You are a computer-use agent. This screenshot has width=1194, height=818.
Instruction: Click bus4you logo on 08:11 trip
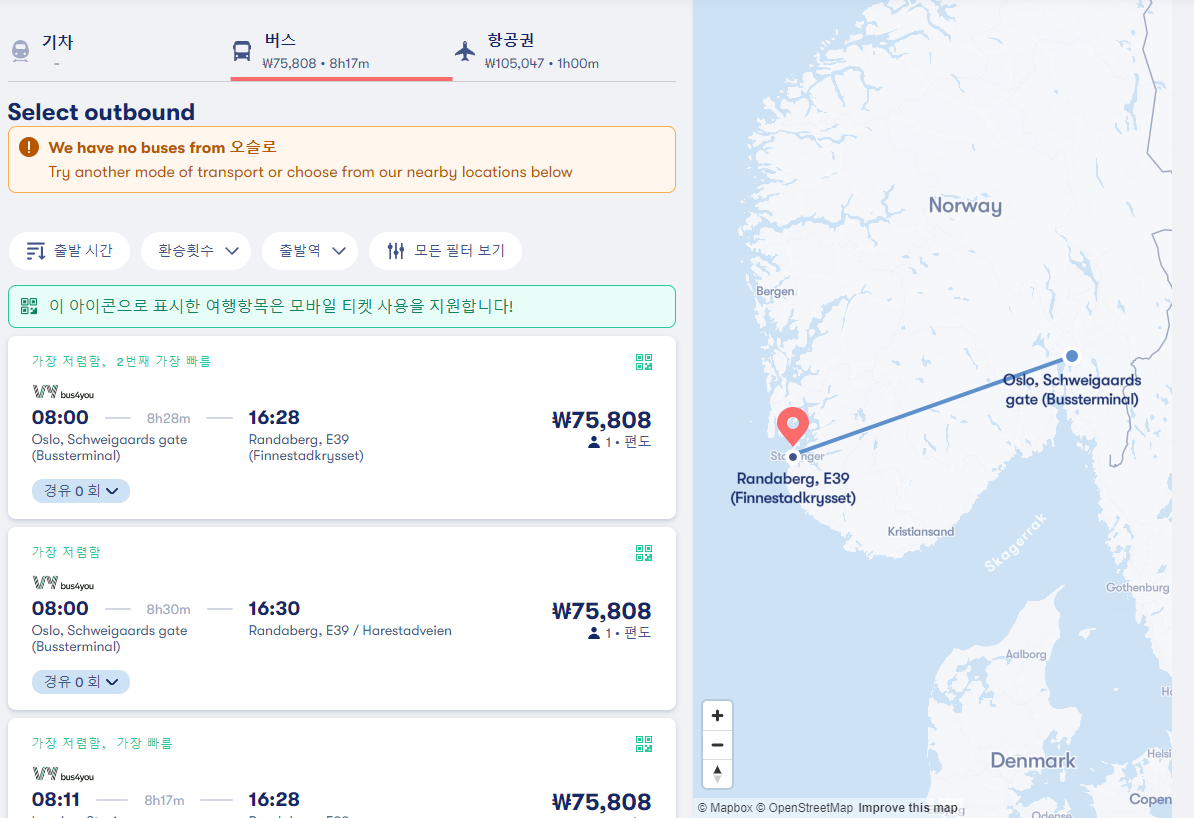click(63, 775)
